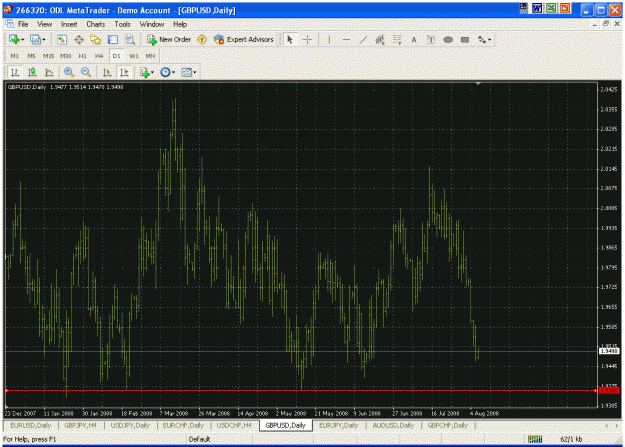Switch to the GBPCHF,Daily chart tab
This screenshot has width=625, height=447.
448,425
